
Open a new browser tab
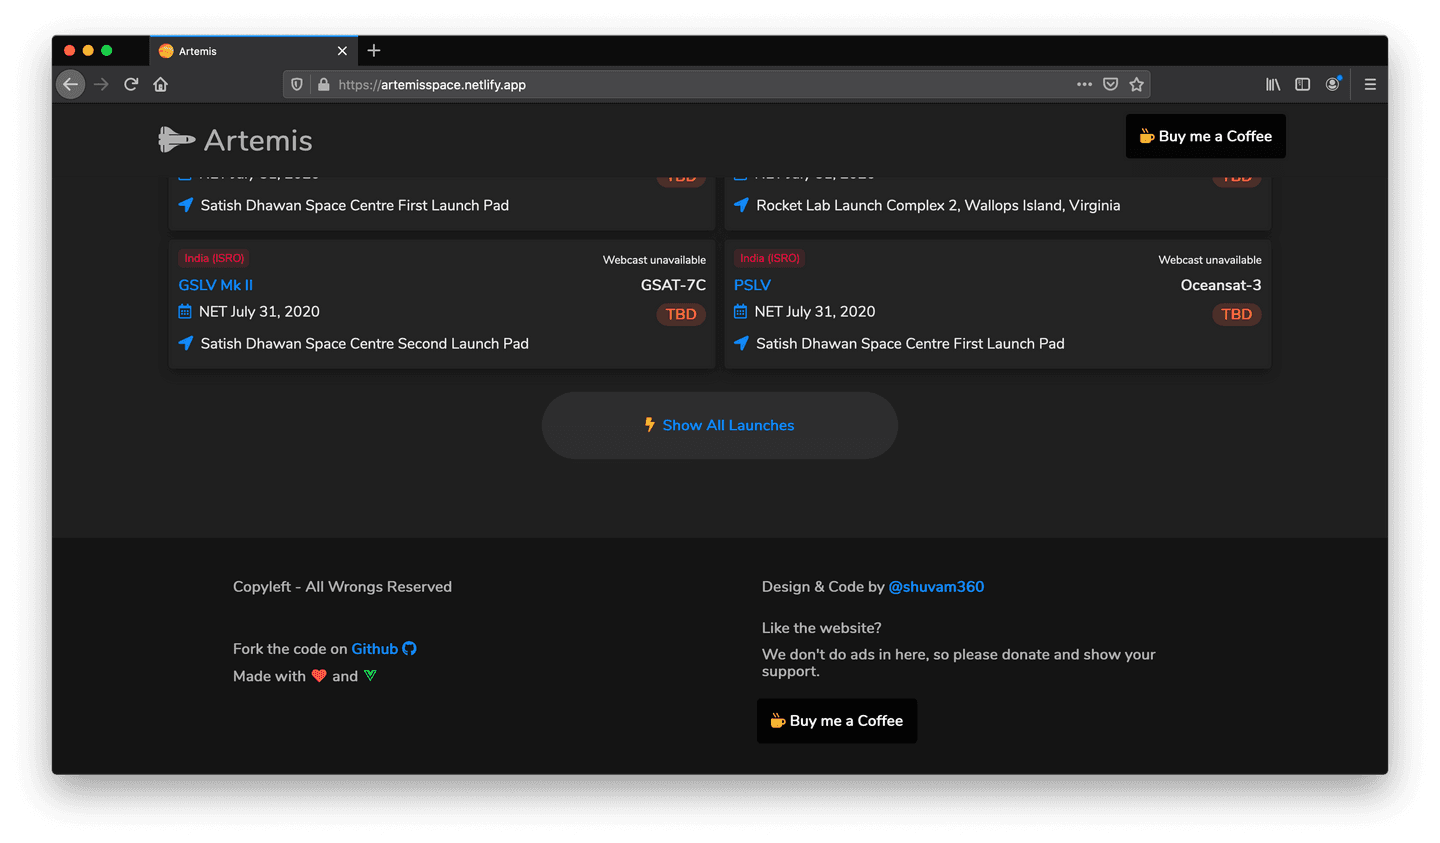(374, 51)
